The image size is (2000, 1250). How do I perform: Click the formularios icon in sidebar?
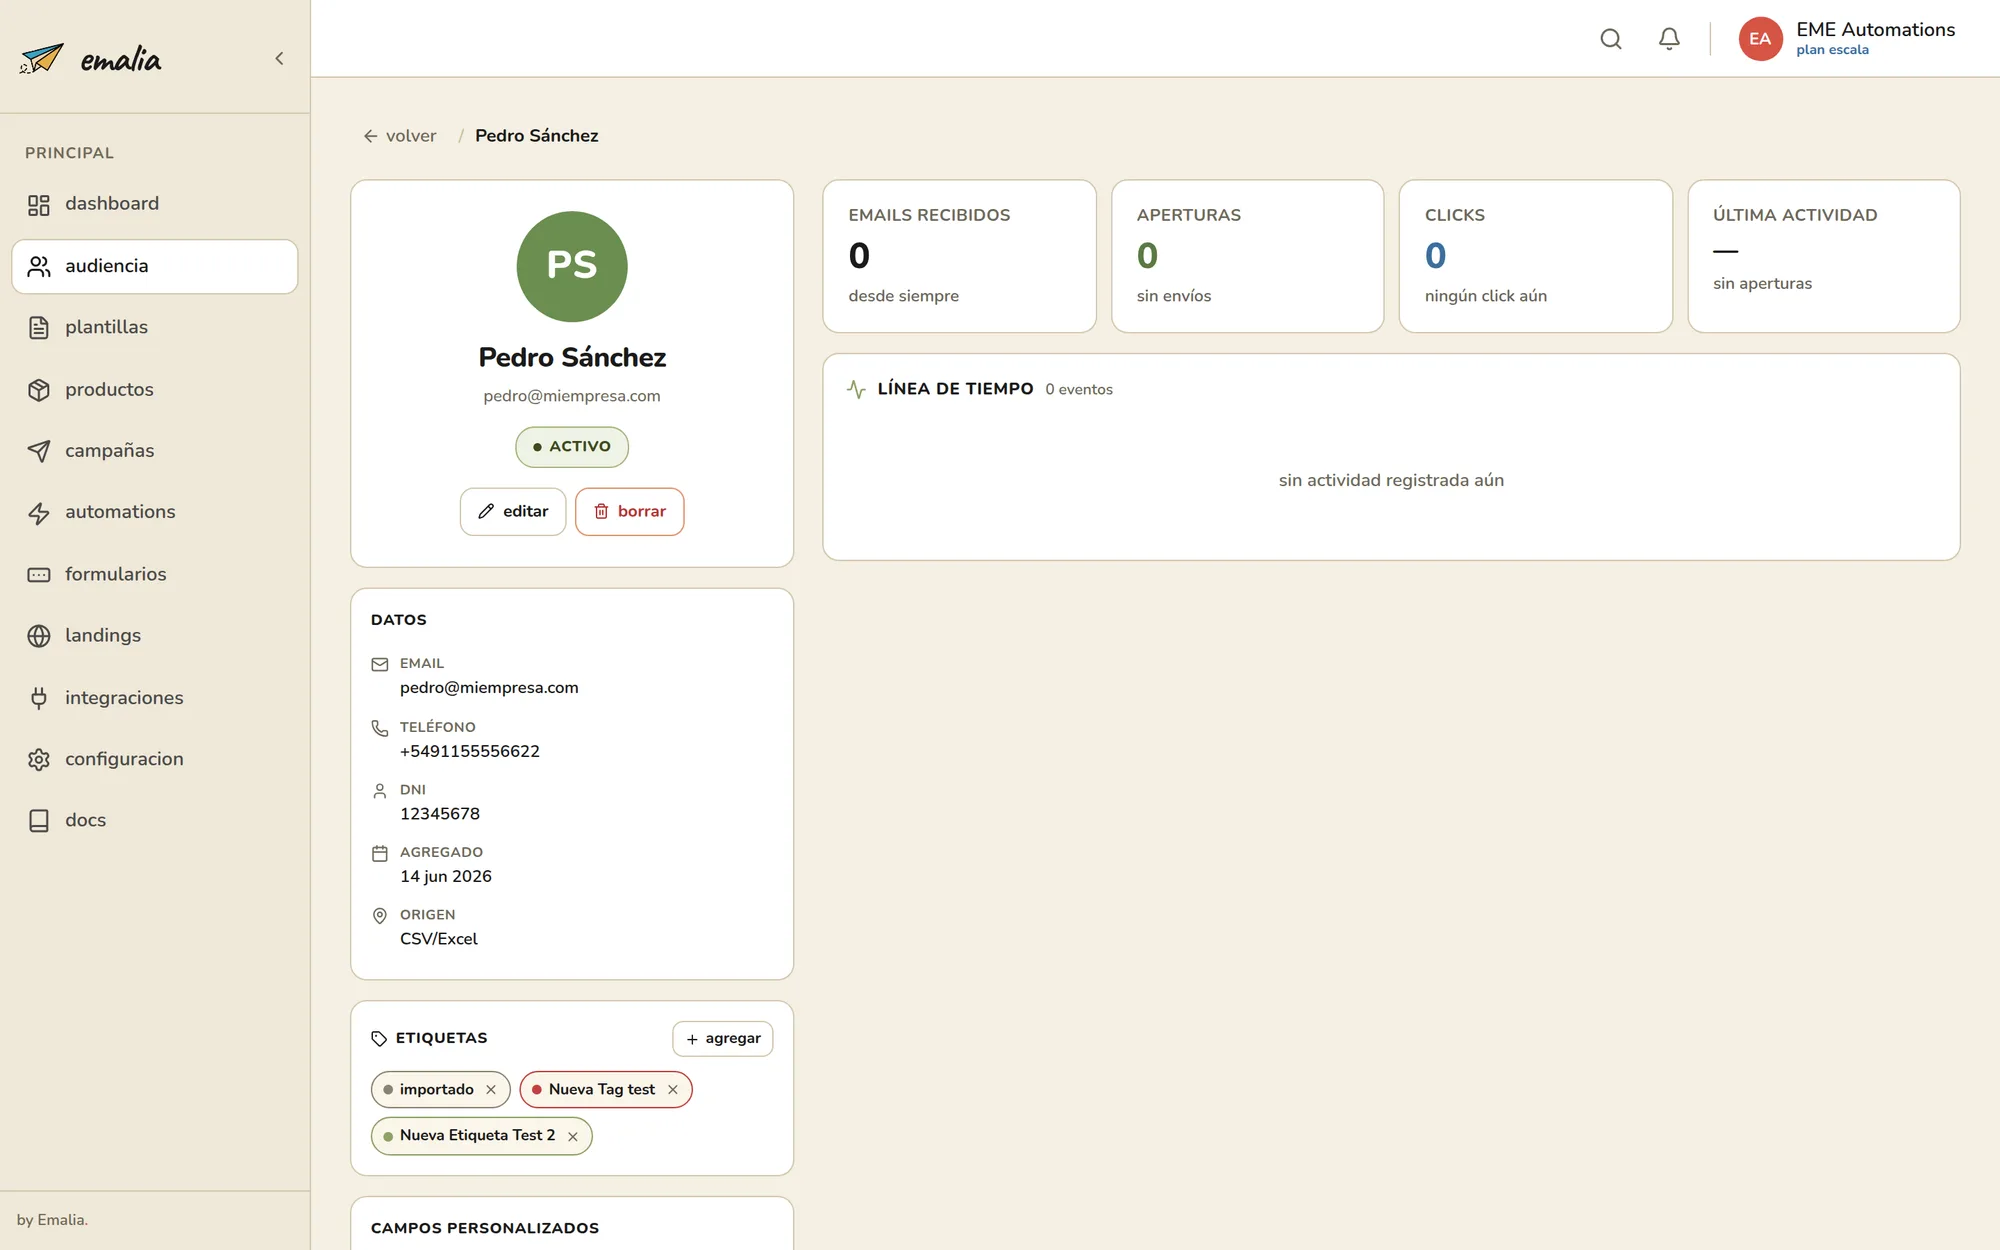click(x=39, y=574)
